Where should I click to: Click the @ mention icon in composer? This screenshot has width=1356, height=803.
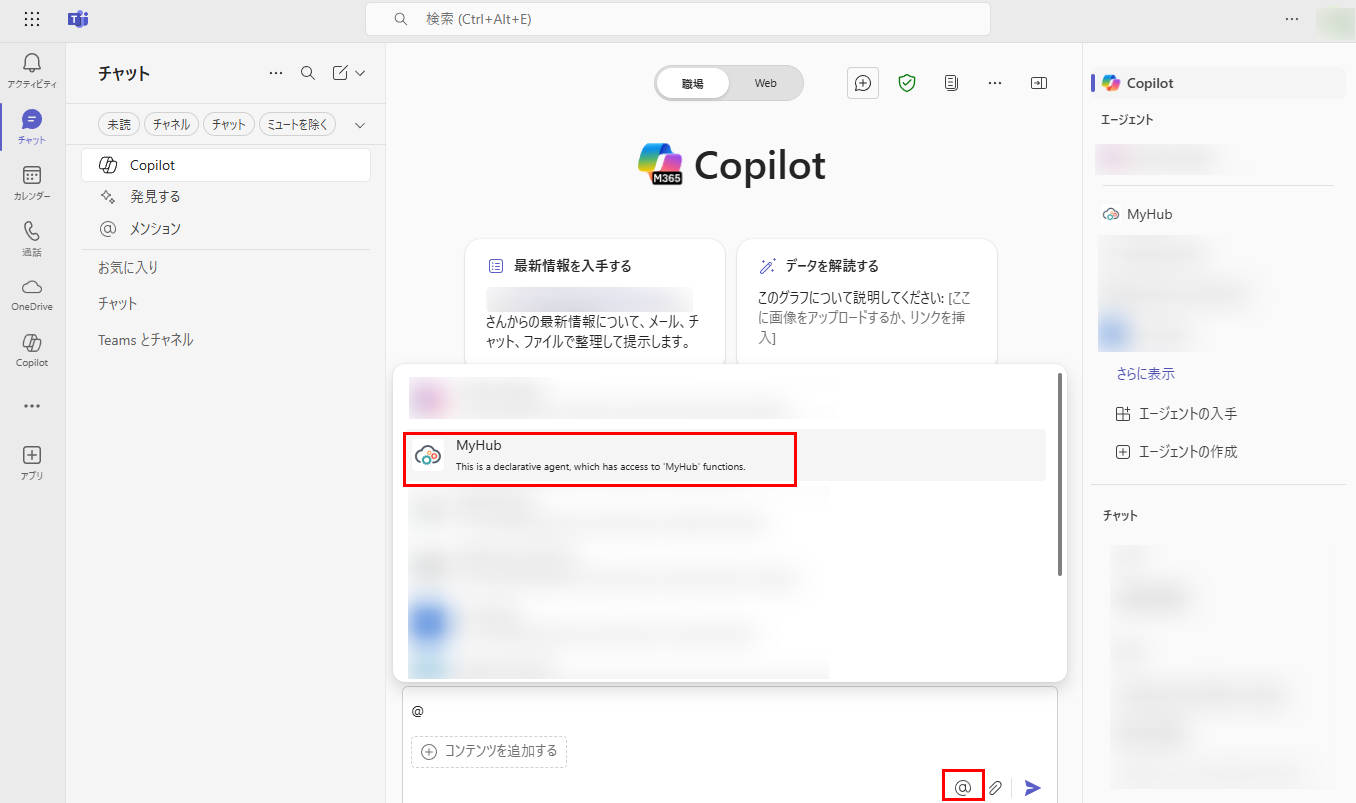(963, 787)
